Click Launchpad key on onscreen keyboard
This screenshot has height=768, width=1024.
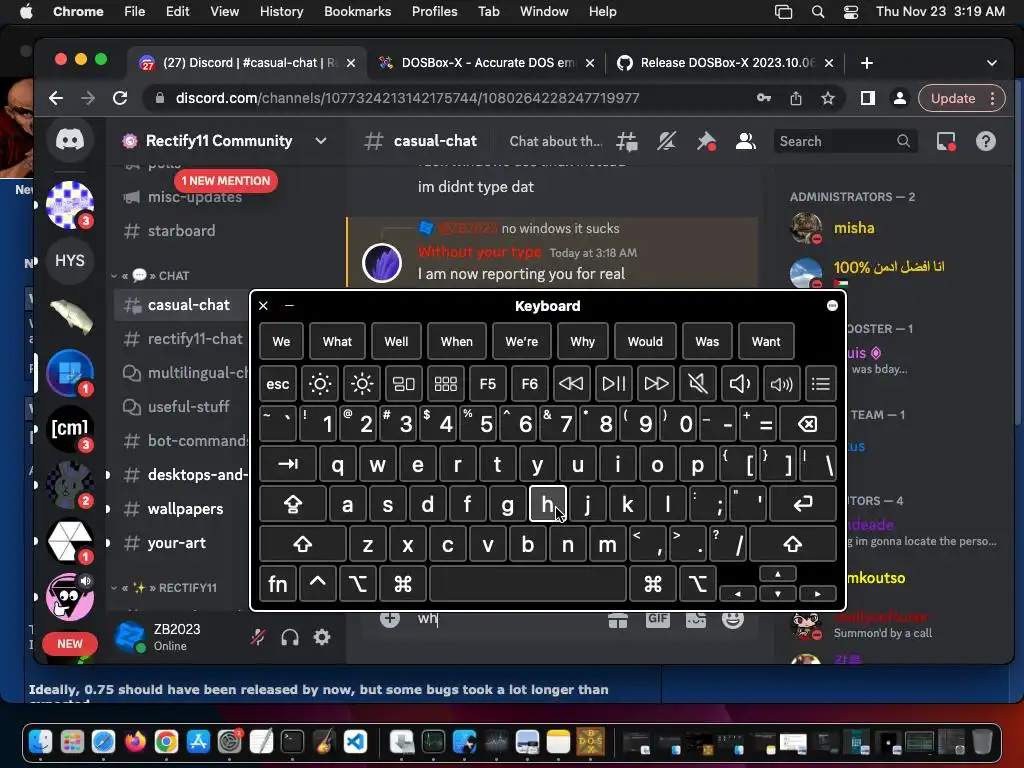click(x=445, y=383)
